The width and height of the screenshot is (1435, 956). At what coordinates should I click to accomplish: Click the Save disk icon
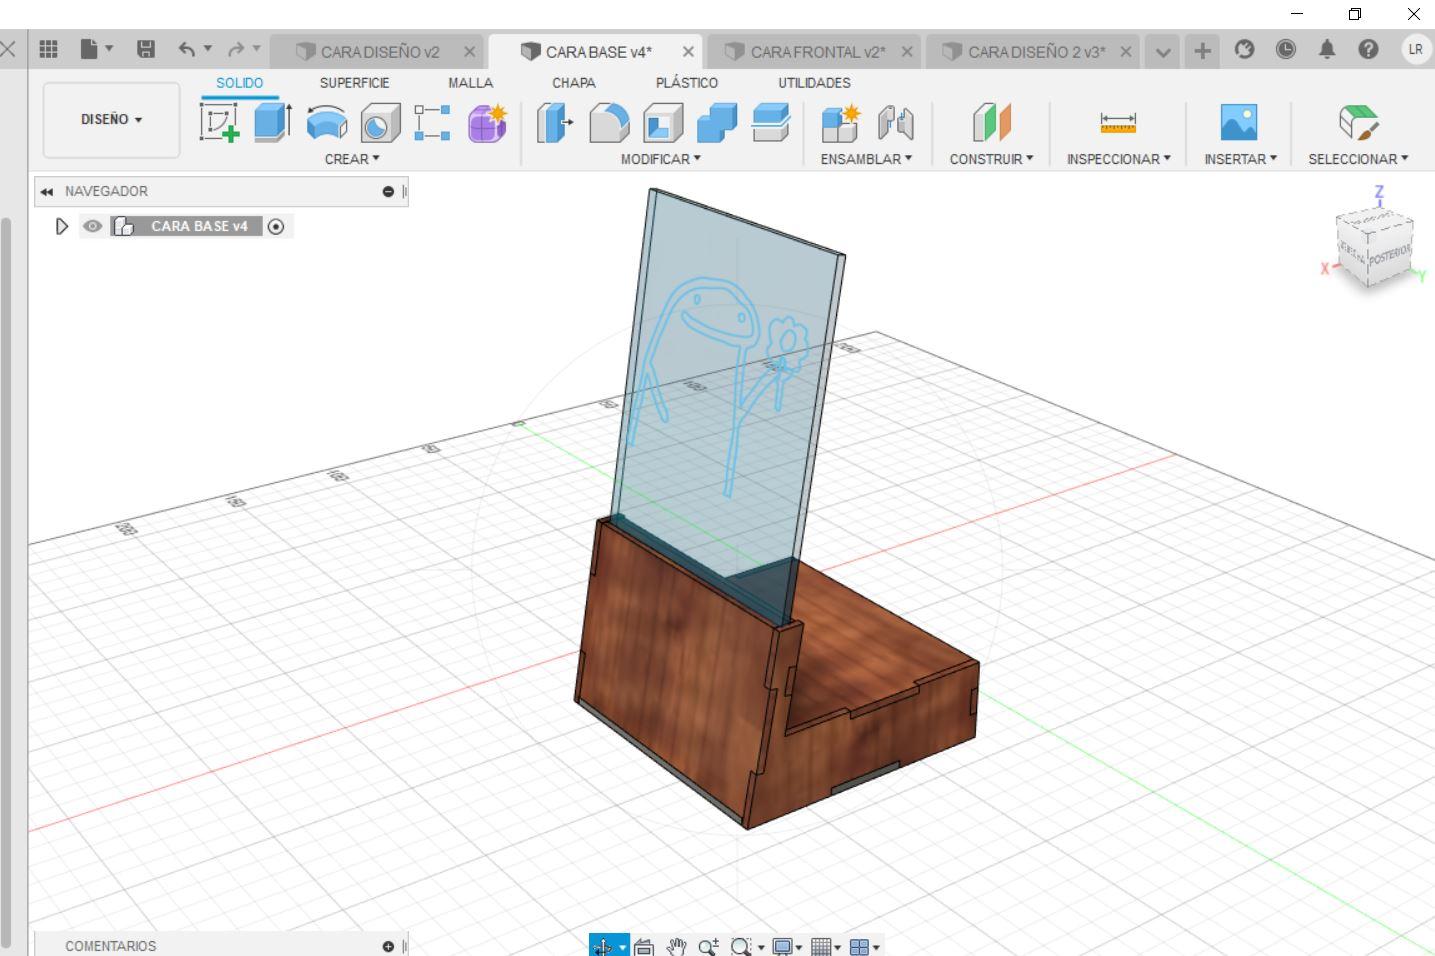[146, 49]
